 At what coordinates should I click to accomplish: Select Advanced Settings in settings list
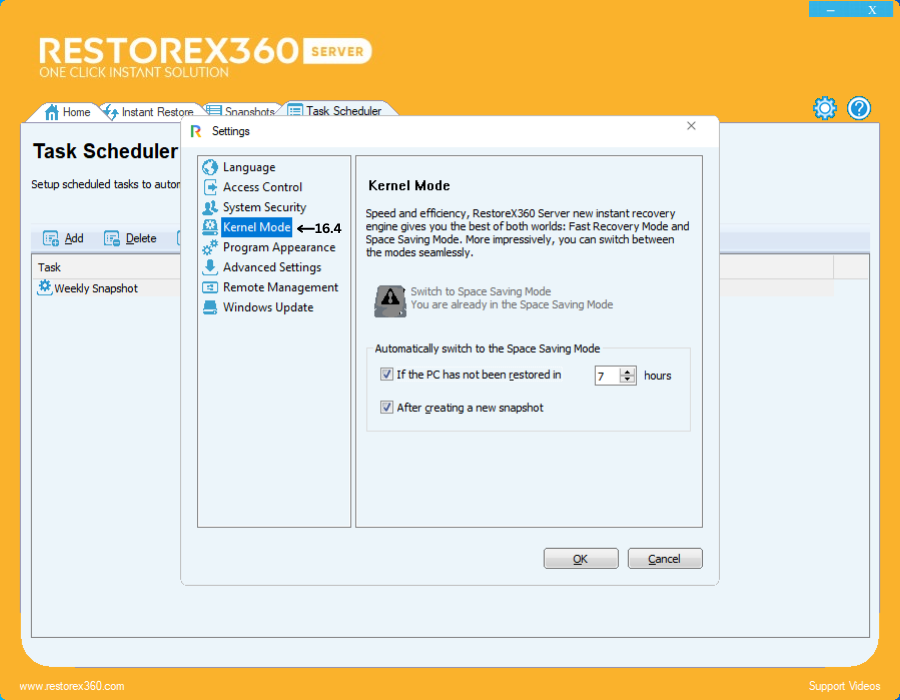pos(272,267)
